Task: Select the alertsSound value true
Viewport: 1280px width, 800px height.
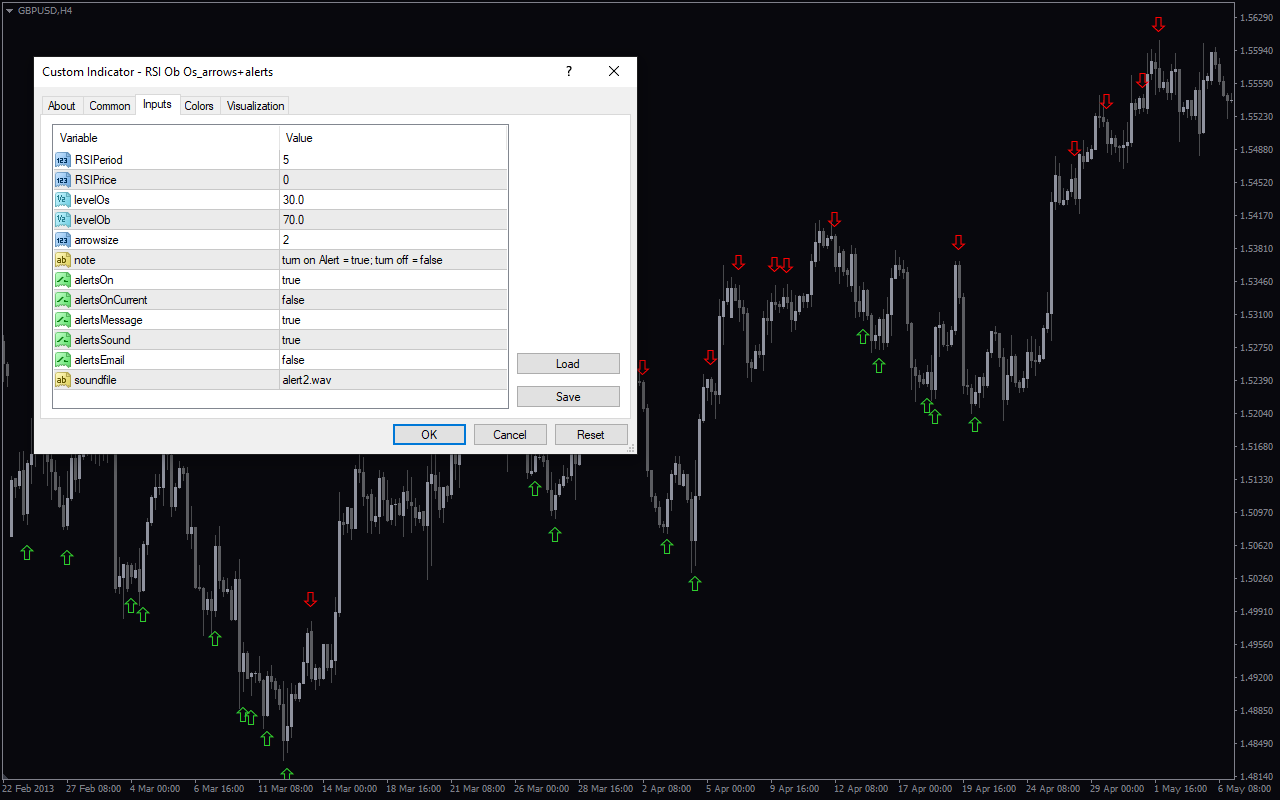Action: point(393,340)
